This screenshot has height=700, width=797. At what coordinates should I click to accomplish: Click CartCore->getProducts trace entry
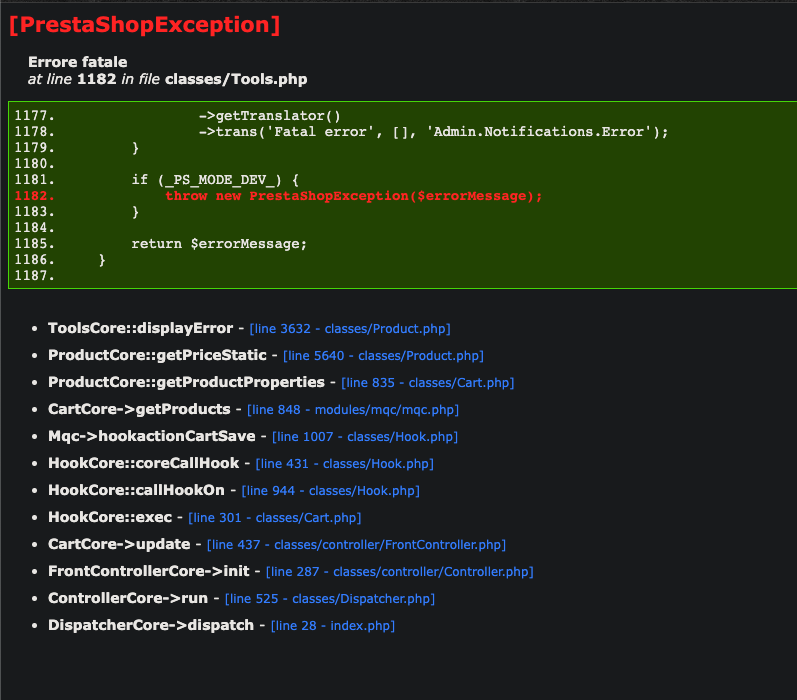(x=139, y=409)
